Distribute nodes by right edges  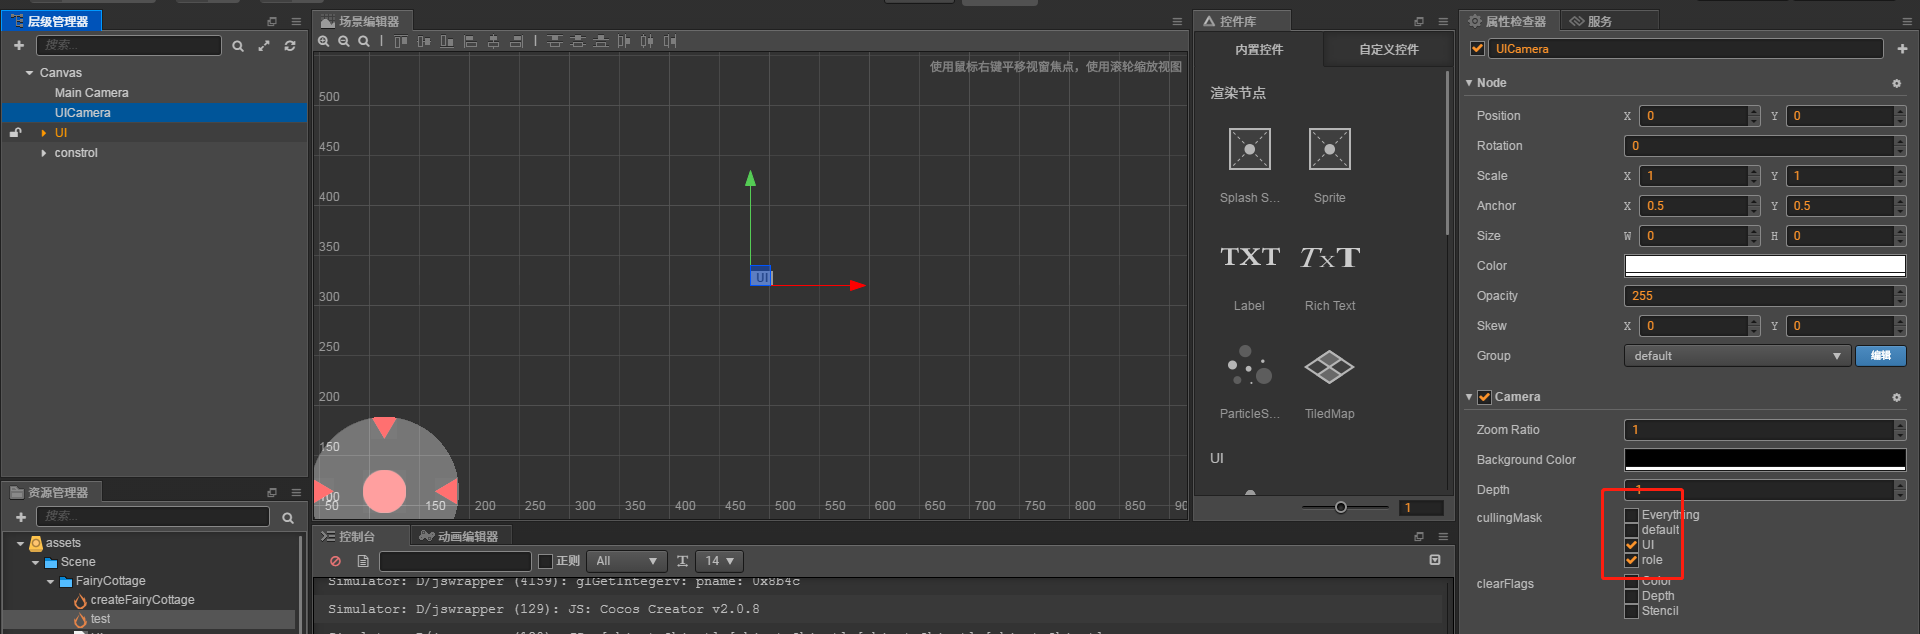pyautogui.click(x=670, y=41)
